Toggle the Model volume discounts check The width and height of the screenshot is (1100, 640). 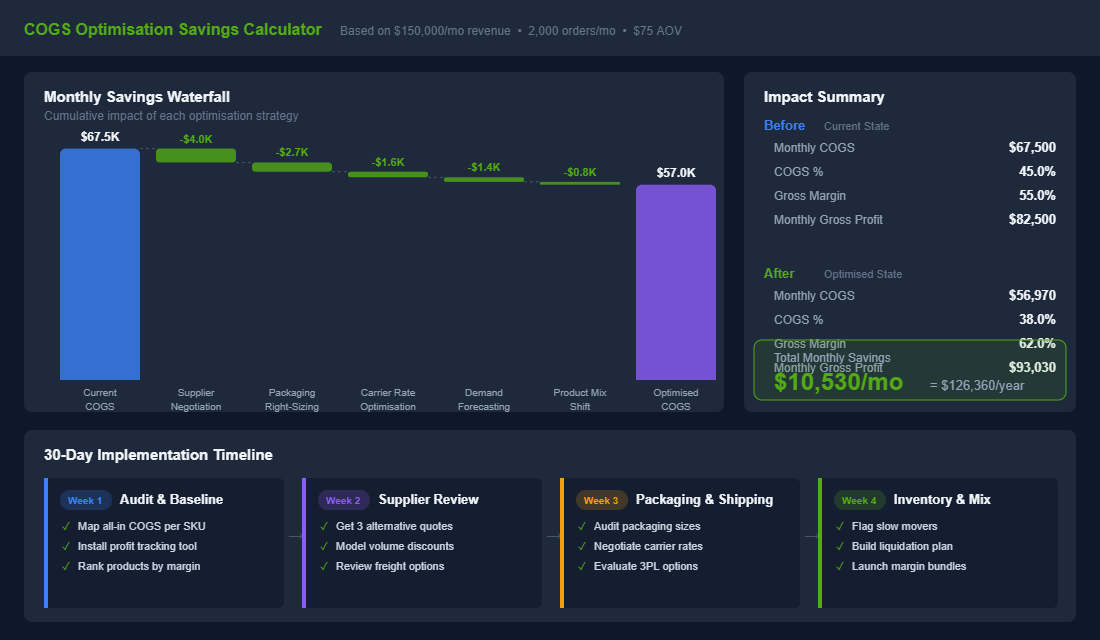(324, 546)
